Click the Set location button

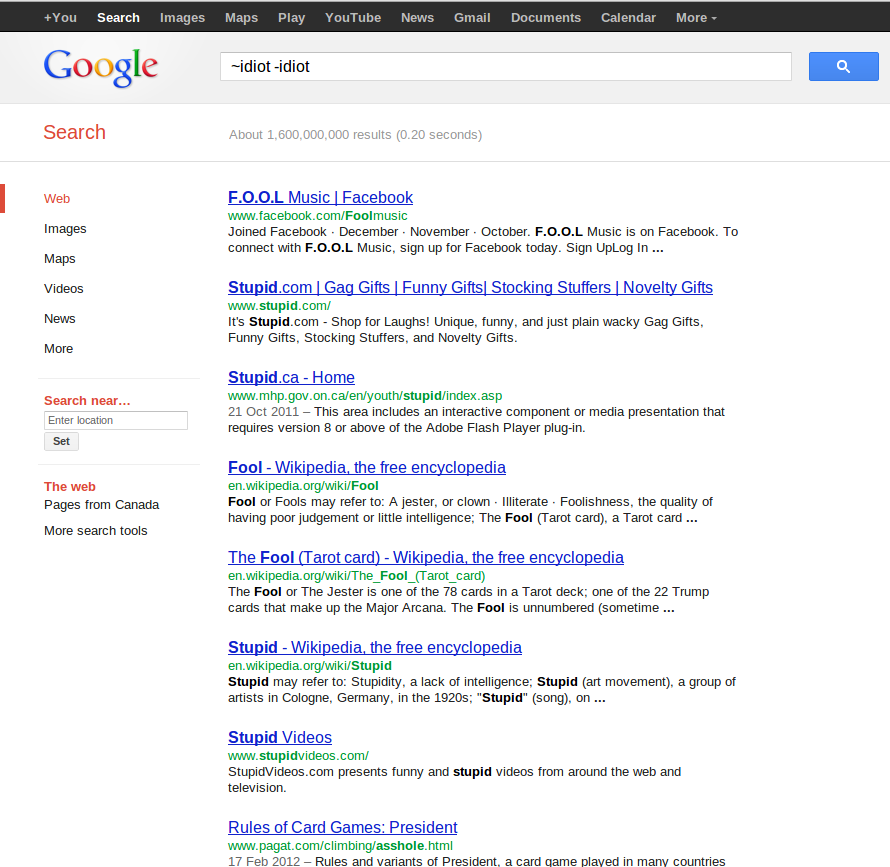pos(61,441)
